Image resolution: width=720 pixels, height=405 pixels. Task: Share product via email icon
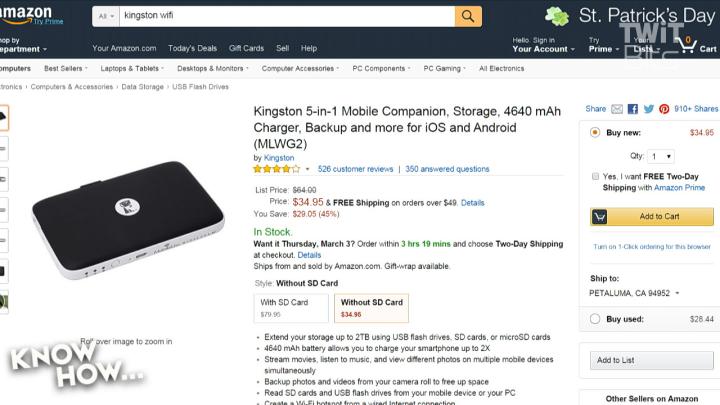point(618,109)
